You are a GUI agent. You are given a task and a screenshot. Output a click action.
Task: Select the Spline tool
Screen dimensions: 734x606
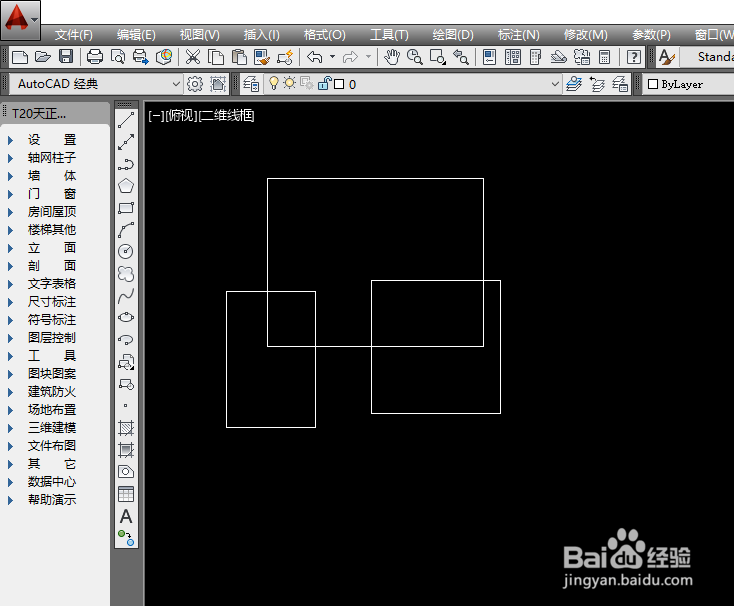pos(126,295)
